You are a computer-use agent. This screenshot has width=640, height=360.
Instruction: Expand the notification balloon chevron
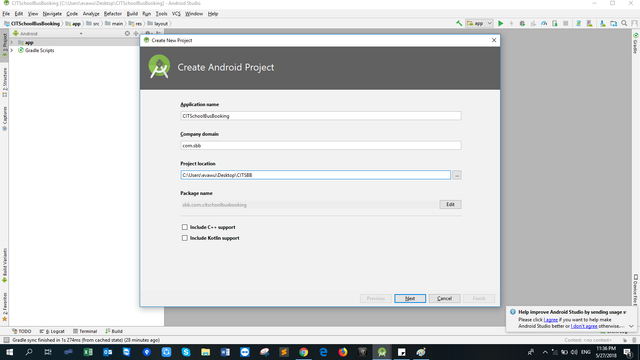coord(631,326)
